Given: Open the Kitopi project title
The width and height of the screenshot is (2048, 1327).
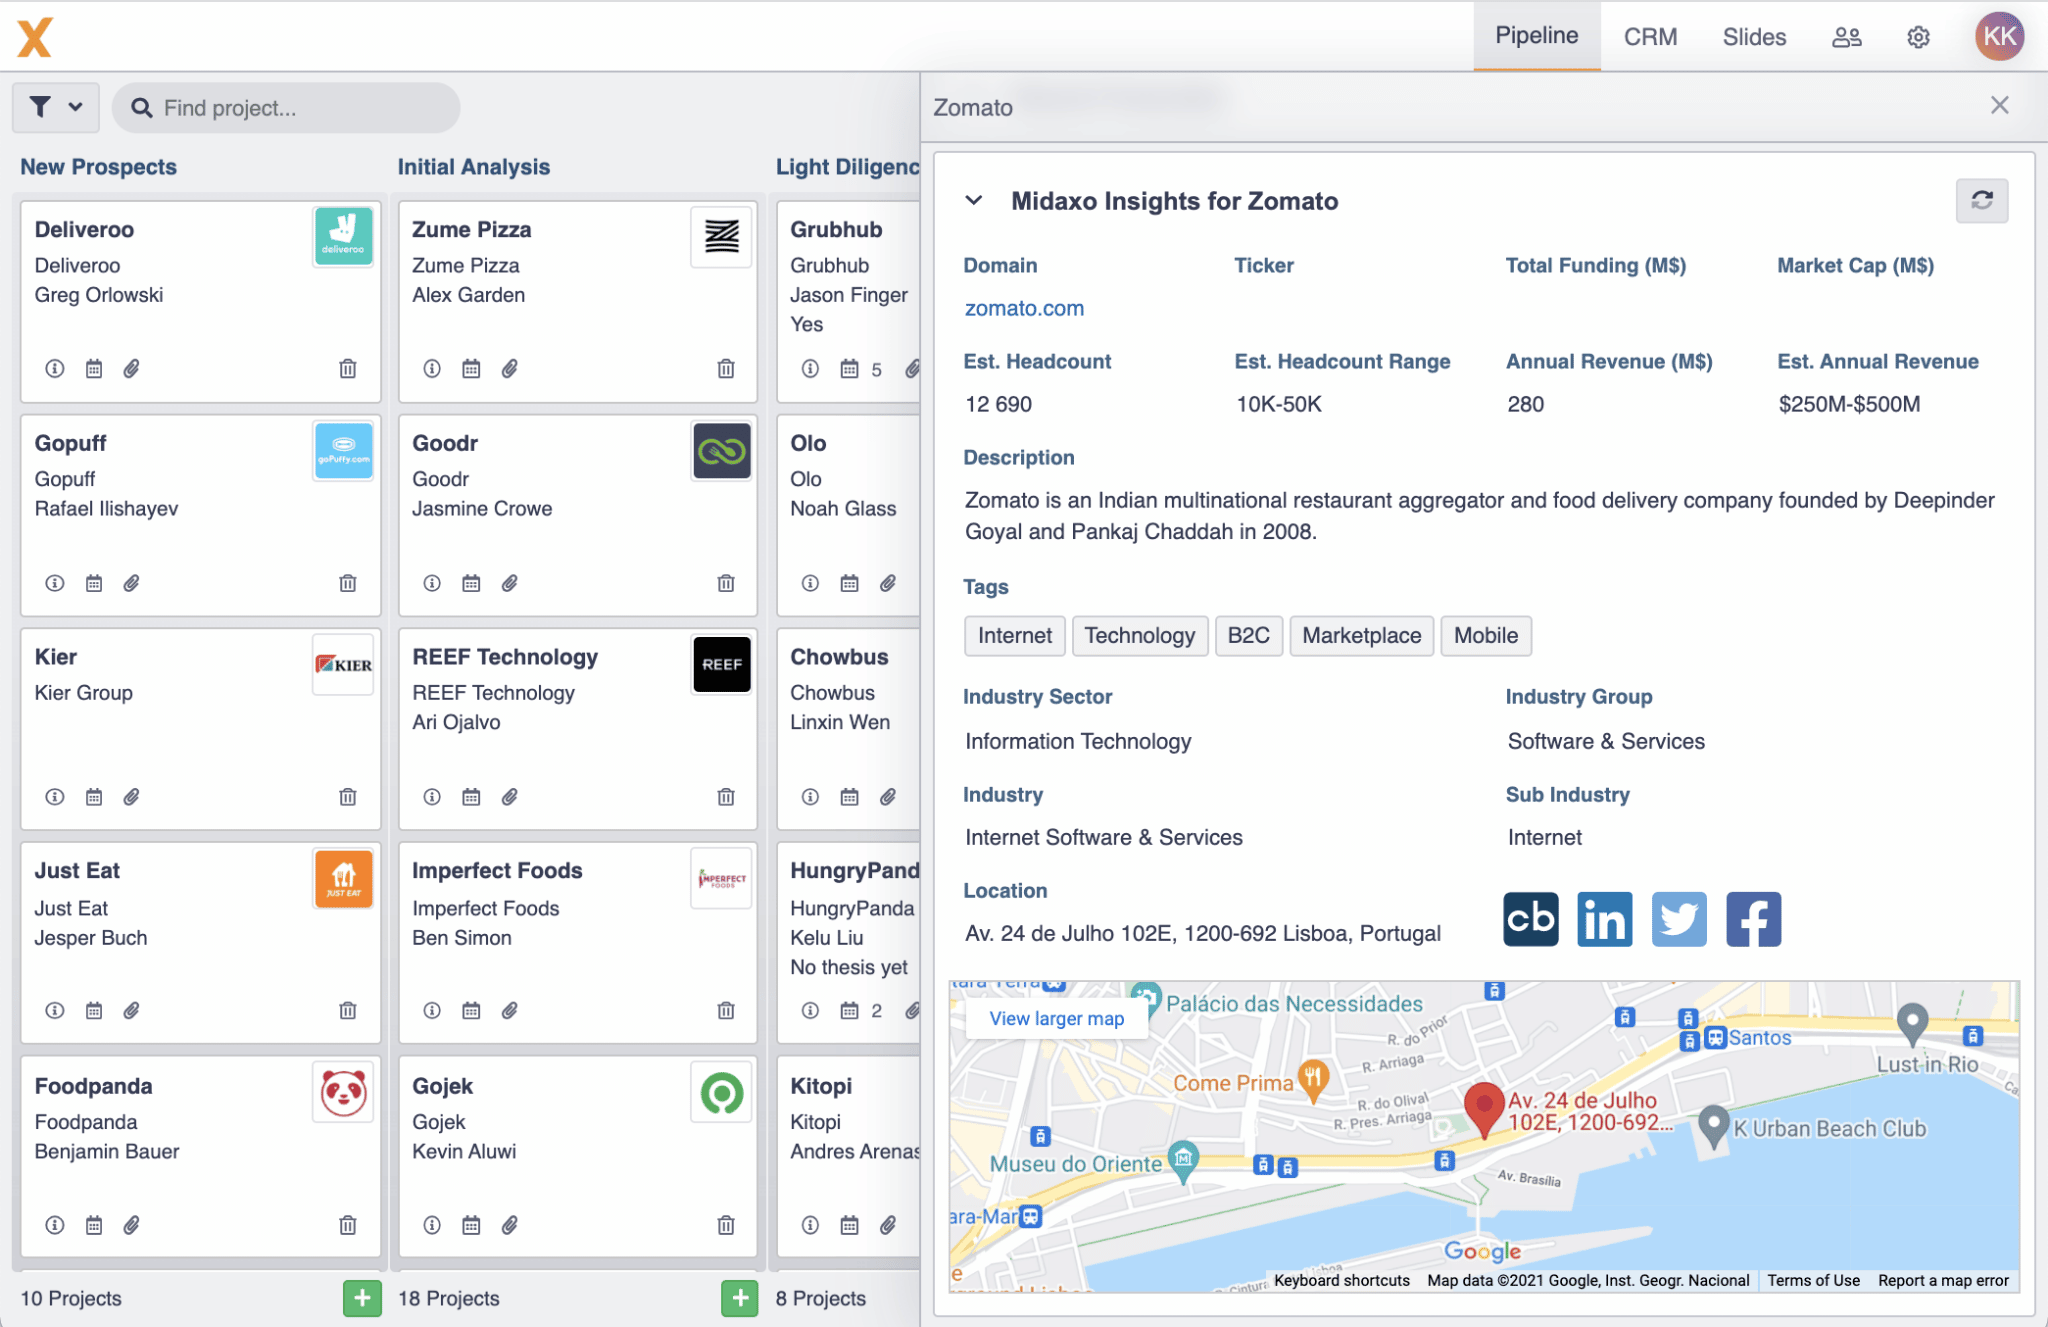Looking at the screenshot, I should (x=821, y=1086).
